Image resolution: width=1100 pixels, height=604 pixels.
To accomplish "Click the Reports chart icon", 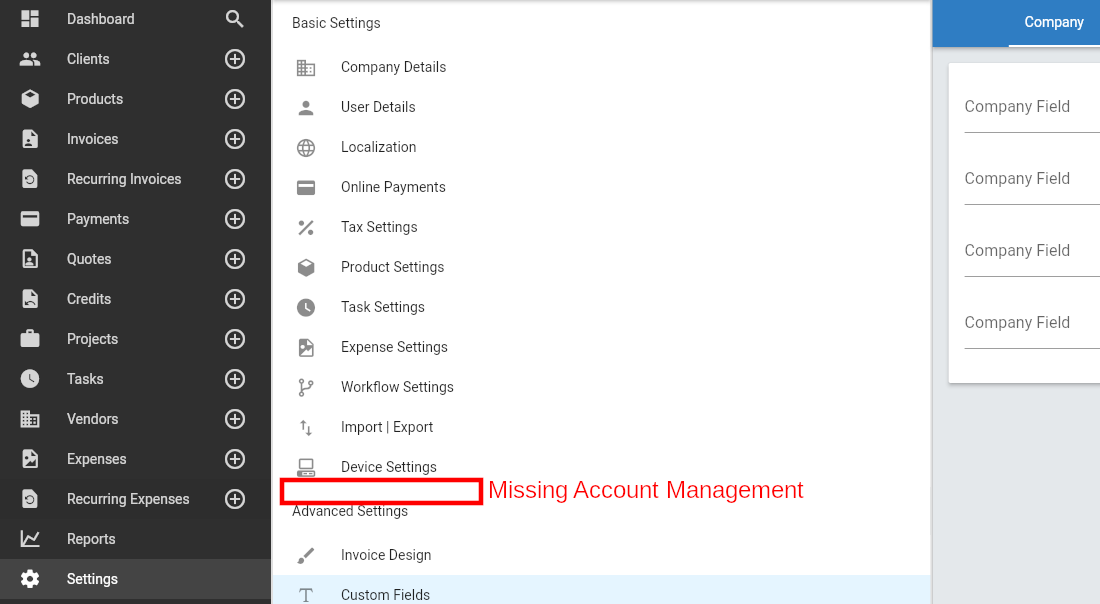I will pyautogui.click(x=29, y=539).
